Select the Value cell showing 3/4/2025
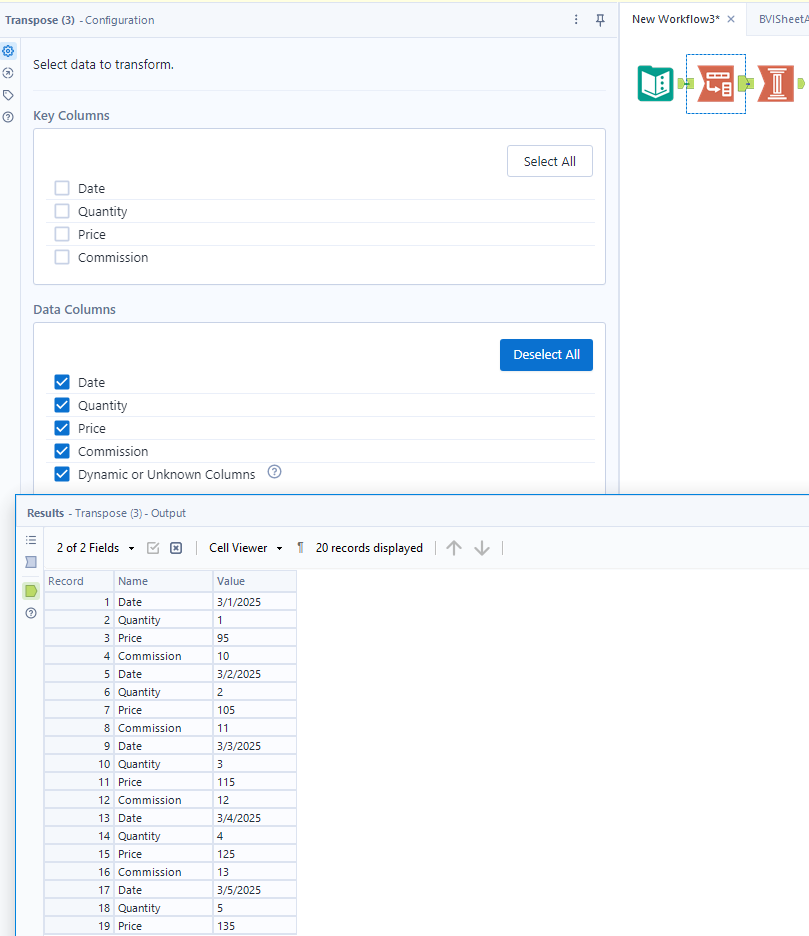 [255, 818]
